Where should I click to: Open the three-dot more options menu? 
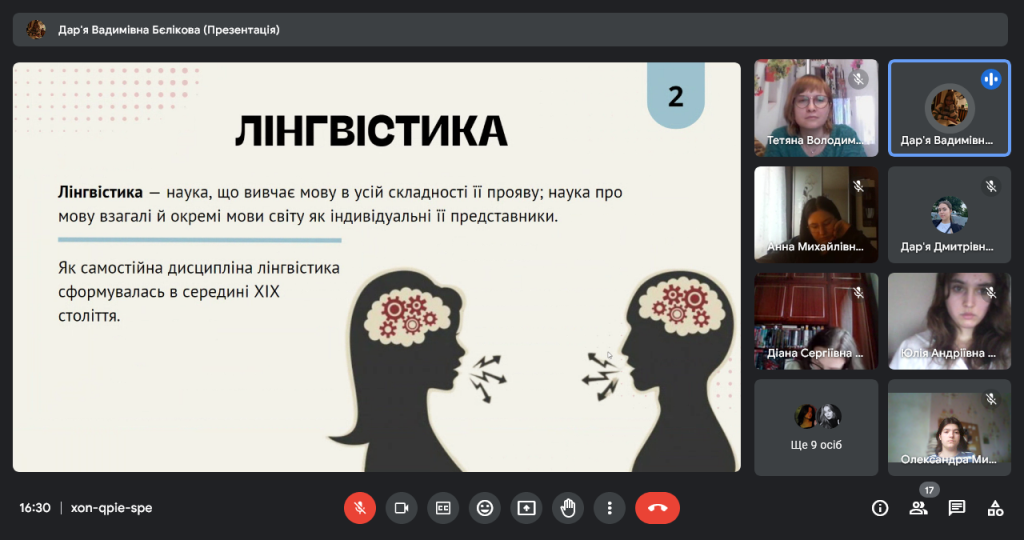click(609, 508)
